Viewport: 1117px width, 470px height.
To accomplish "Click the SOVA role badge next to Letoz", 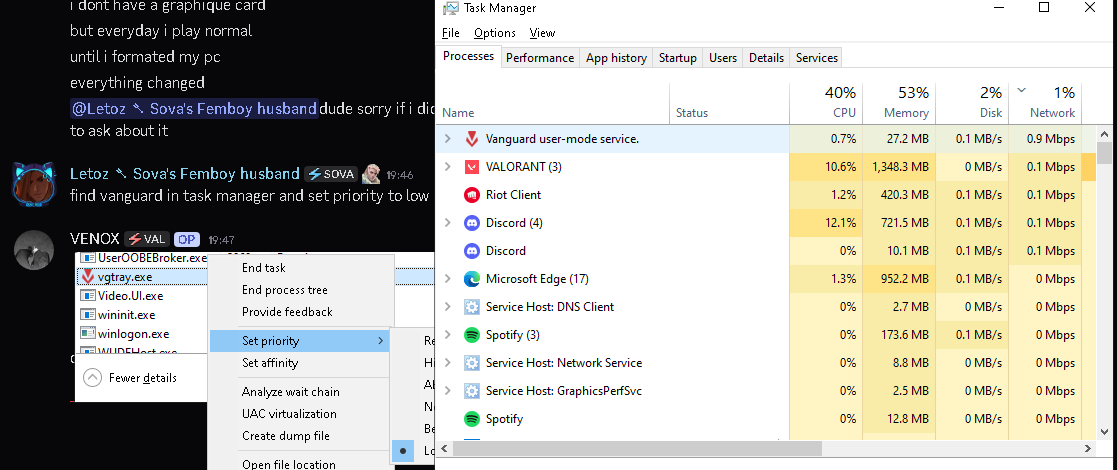I will tap(331, 174).
